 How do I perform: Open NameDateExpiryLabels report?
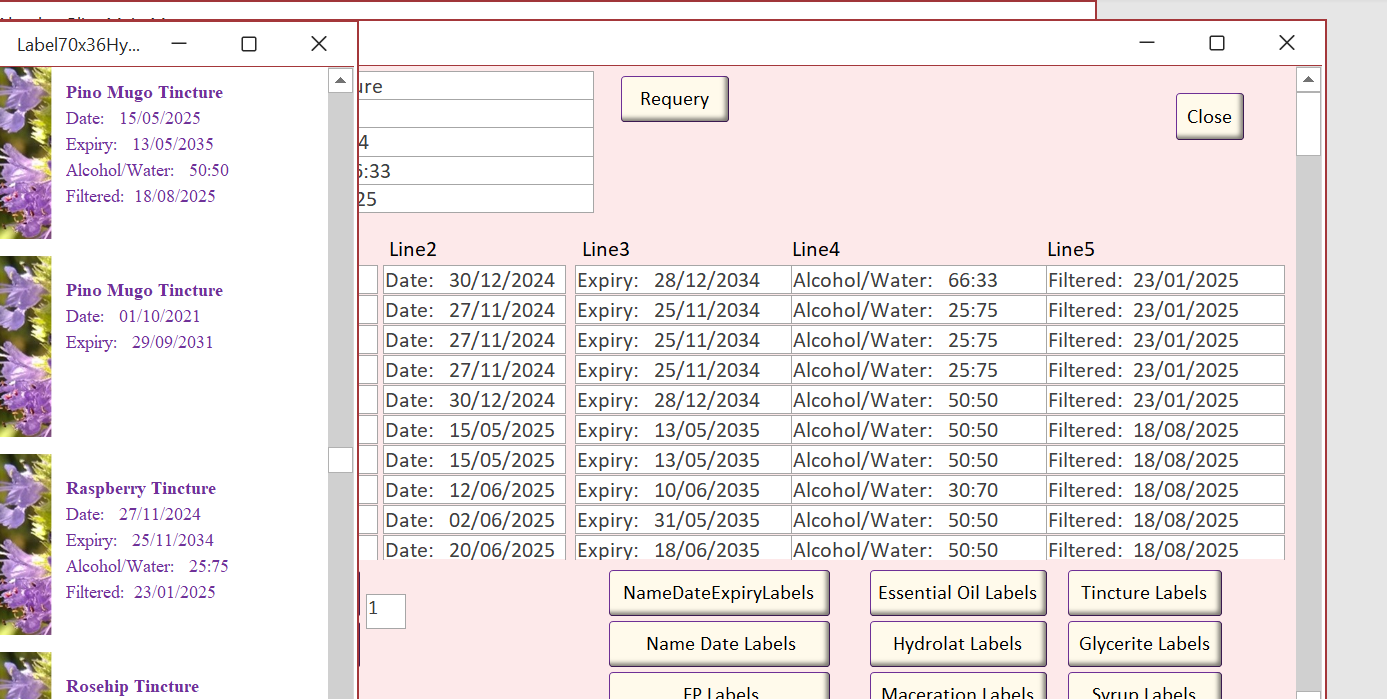click(x=718, y=593)
